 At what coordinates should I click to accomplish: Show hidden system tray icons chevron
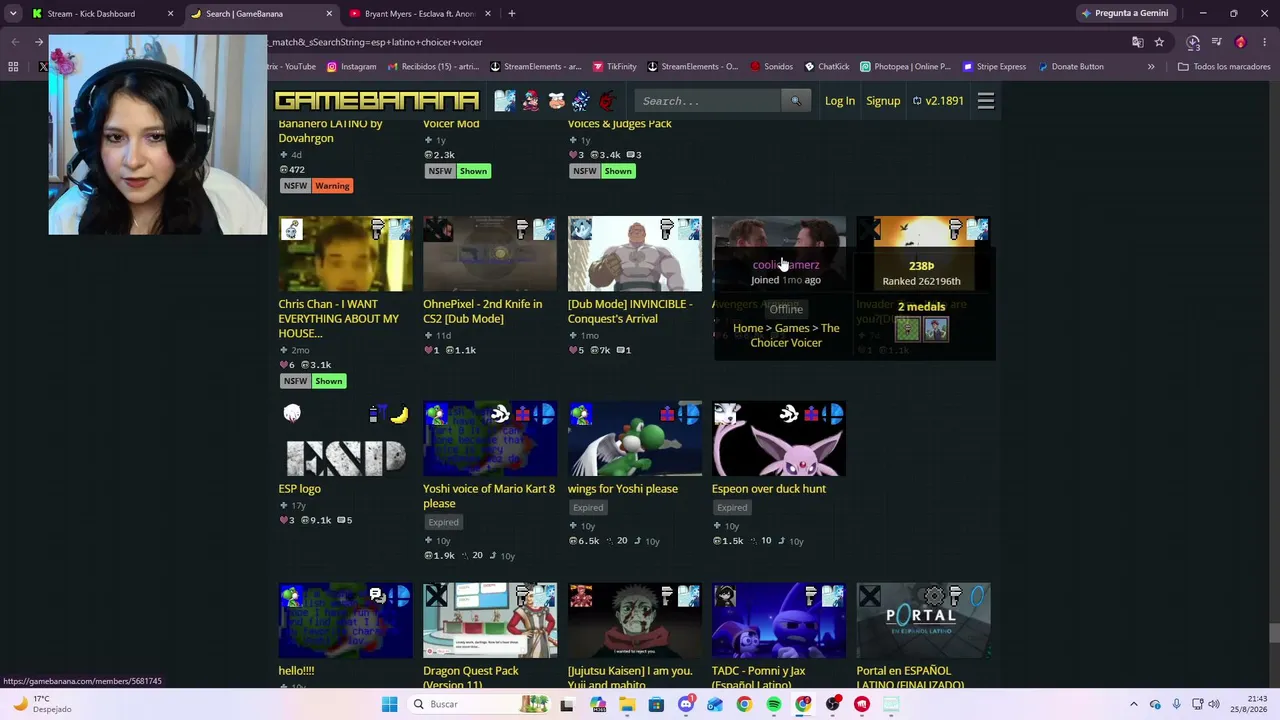(x=1133, y=704)
